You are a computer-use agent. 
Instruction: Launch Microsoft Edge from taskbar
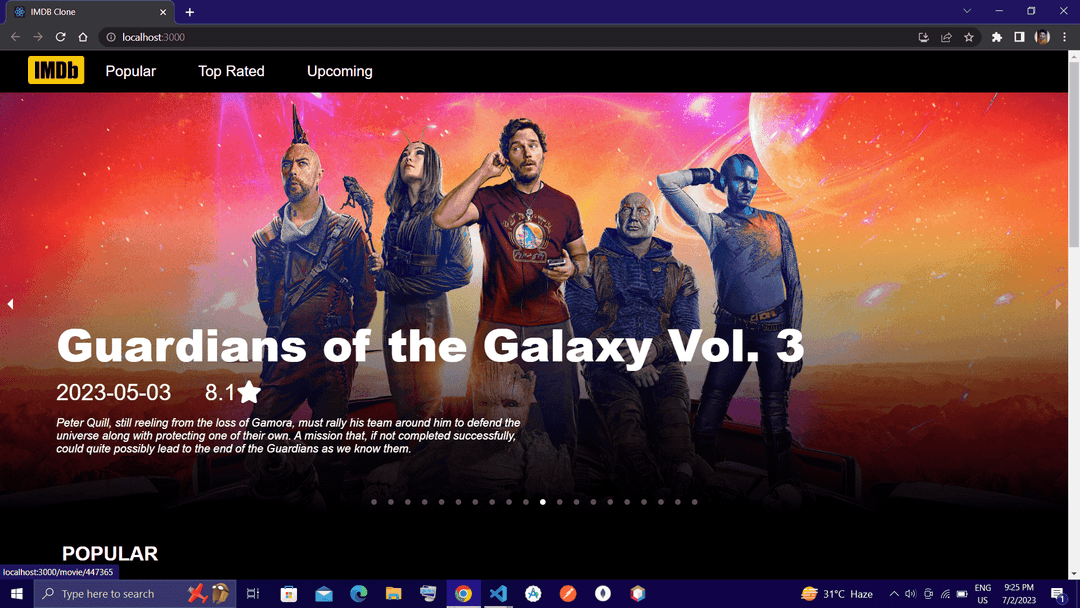(x=359, y=594)
